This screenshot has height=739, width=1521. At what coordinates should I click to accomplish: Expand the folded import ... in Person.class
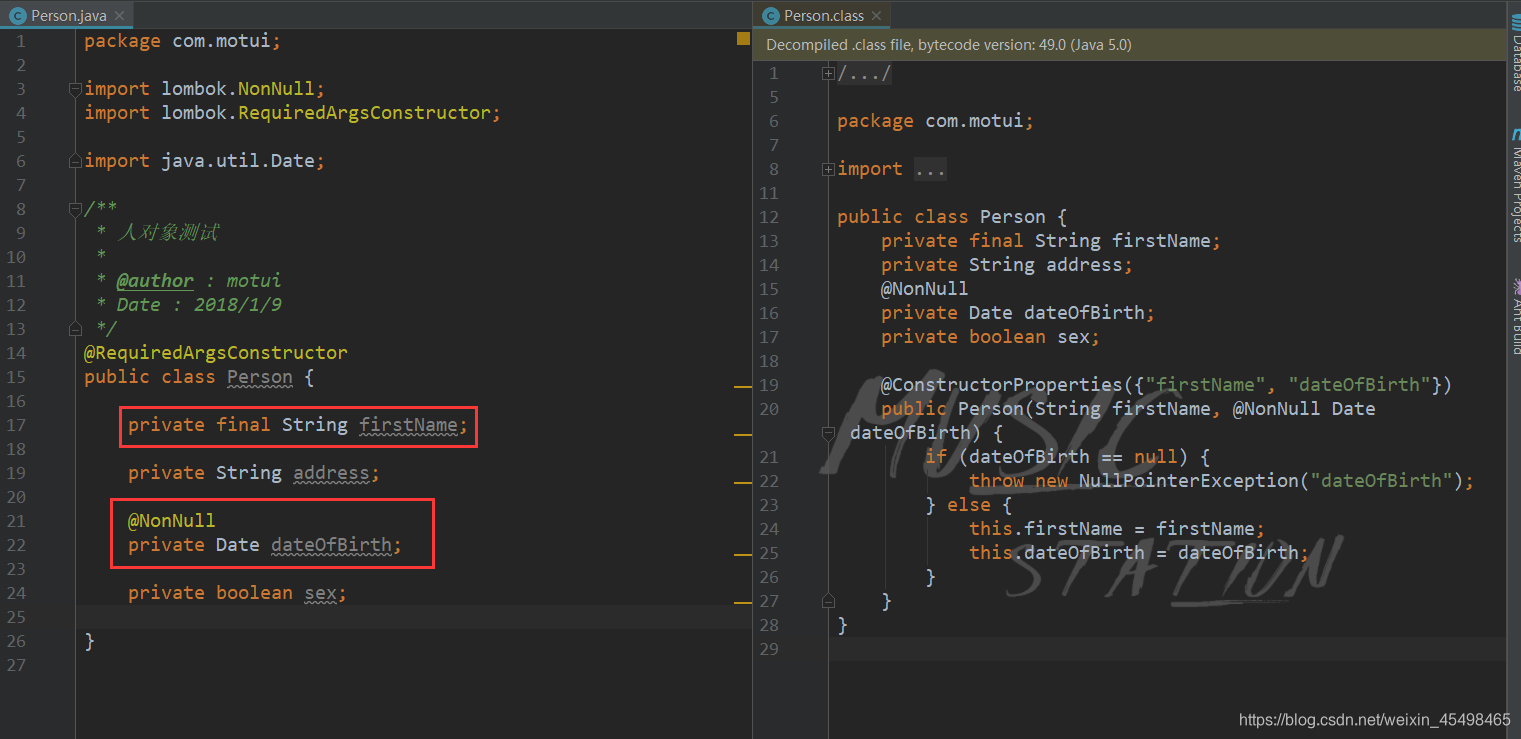(828, 169)
